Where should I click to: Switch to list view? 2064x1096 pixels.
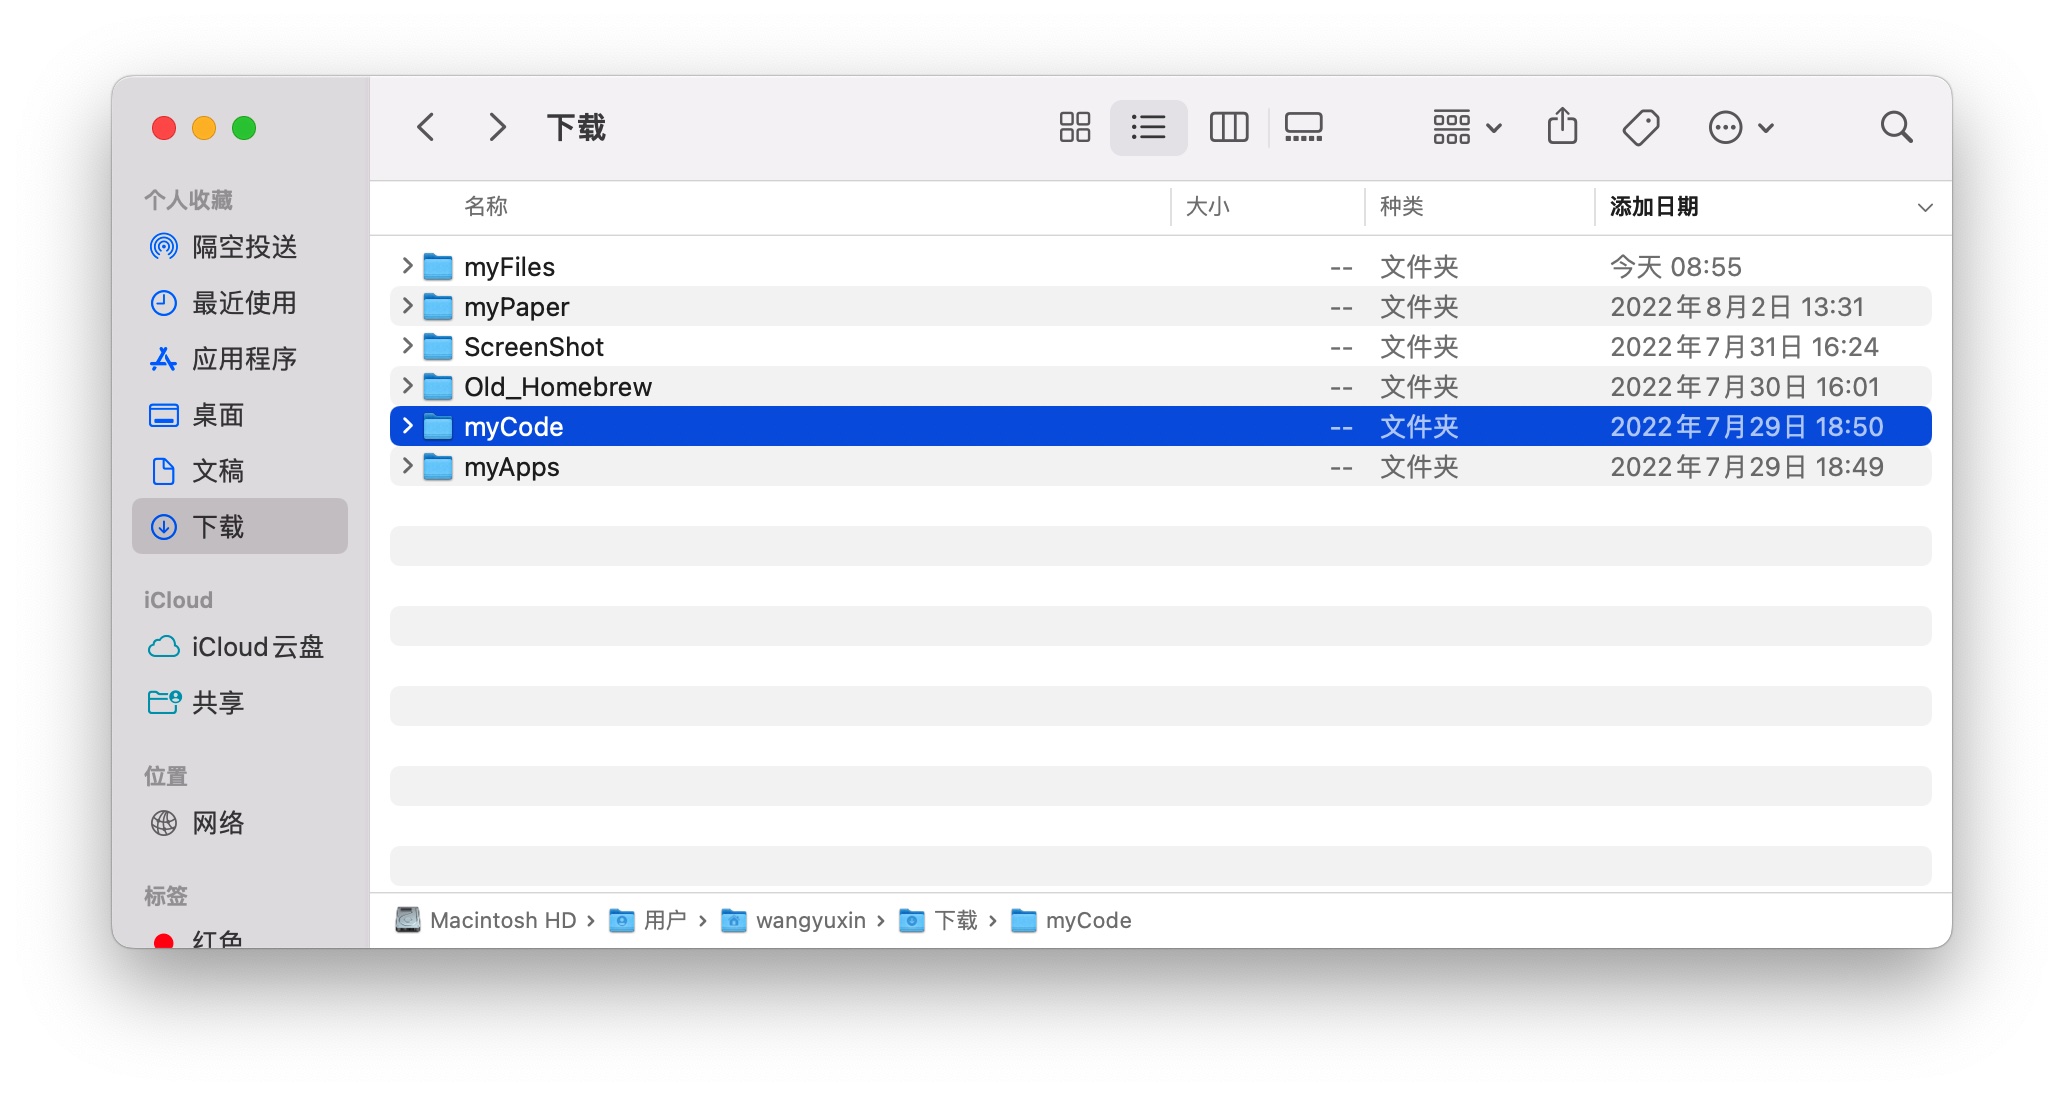(x=1148, y=127)
